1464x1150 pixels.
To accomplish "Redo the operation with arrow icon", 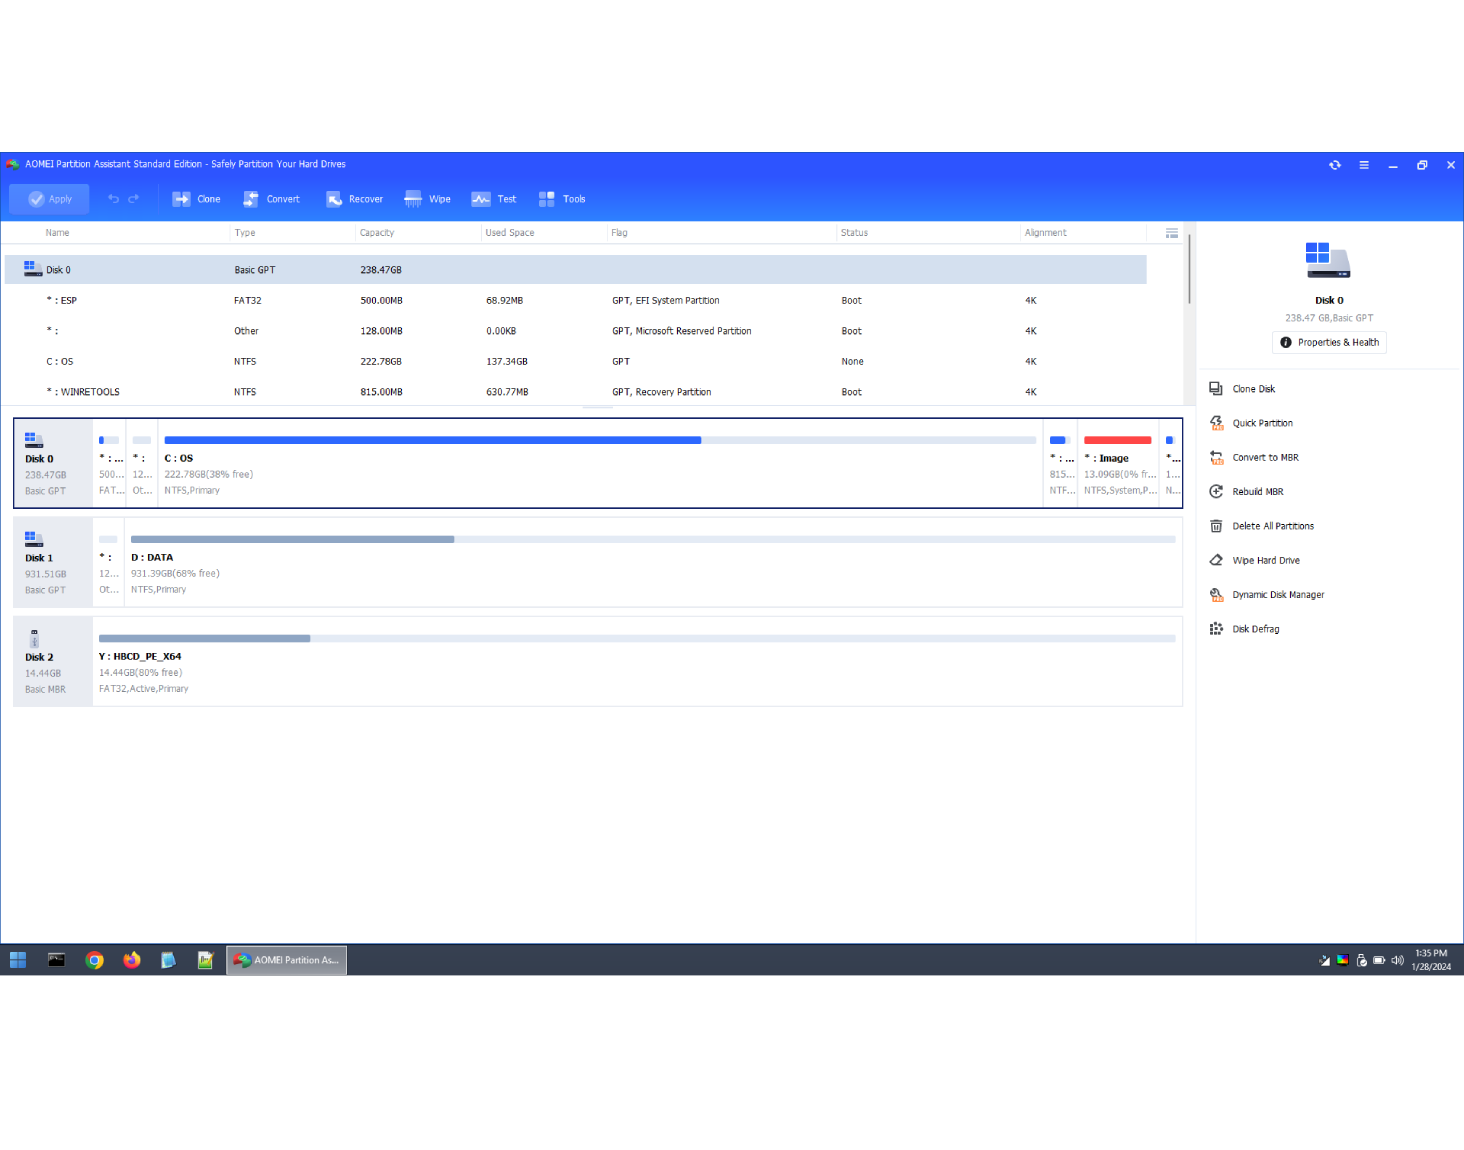I will point(134,199).
